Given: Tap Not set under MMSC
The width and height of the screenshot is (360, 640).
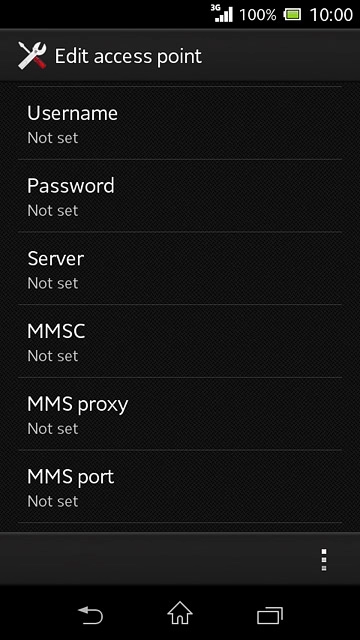Looking at the screenshot, I should click(53, 356).
